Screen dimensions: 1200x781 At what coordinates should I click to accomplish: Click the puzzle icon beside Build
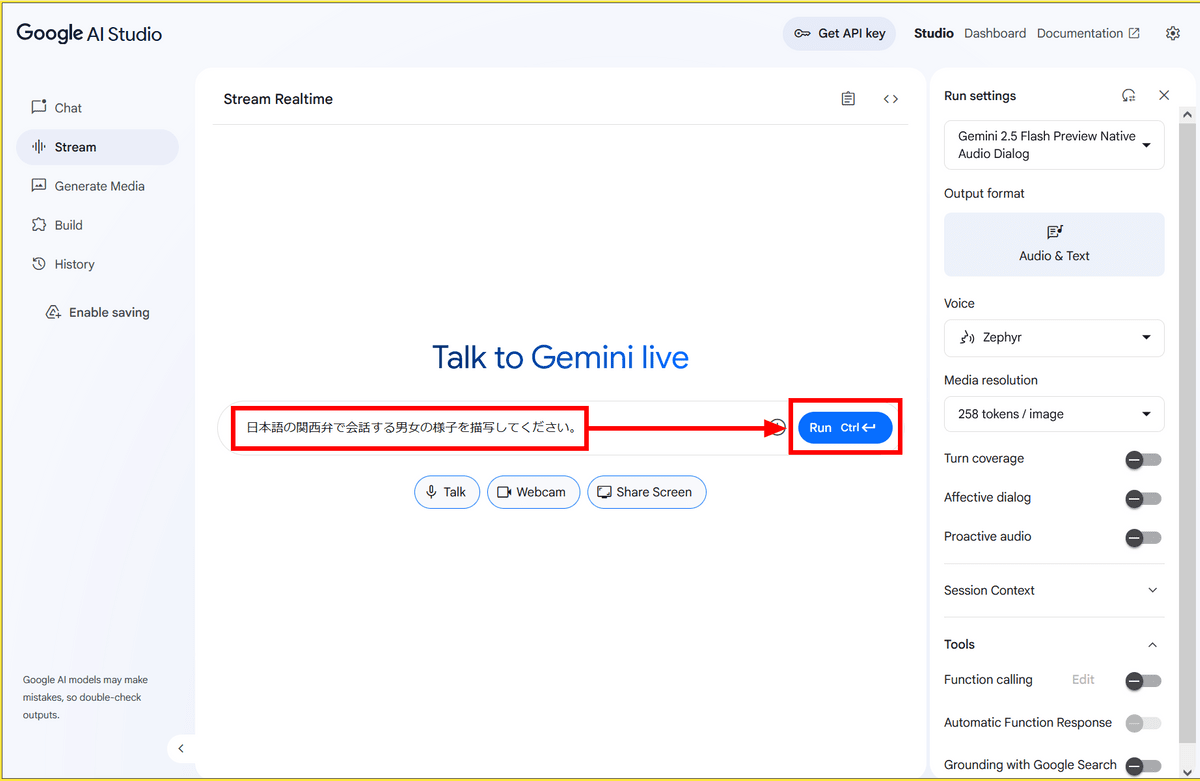(x=39, y=225)
